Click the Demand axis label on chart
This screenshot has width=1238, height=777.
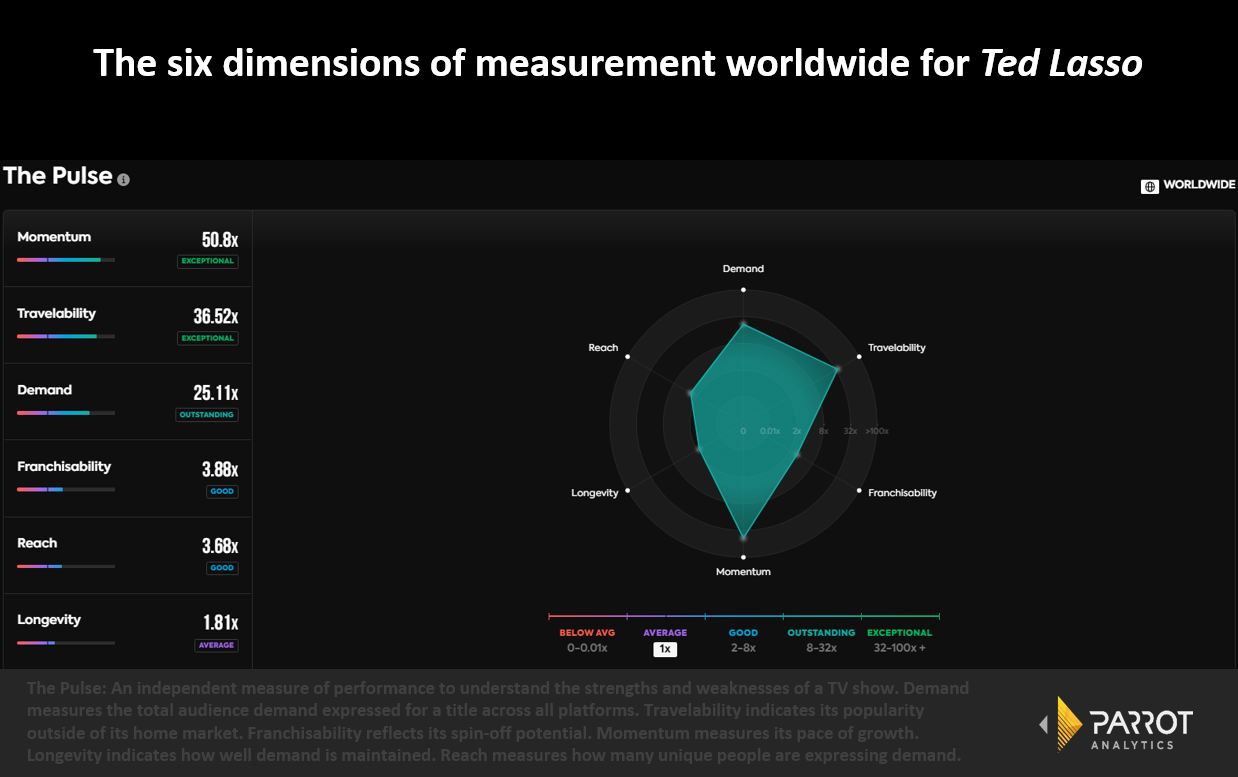(x=743, y=268)
